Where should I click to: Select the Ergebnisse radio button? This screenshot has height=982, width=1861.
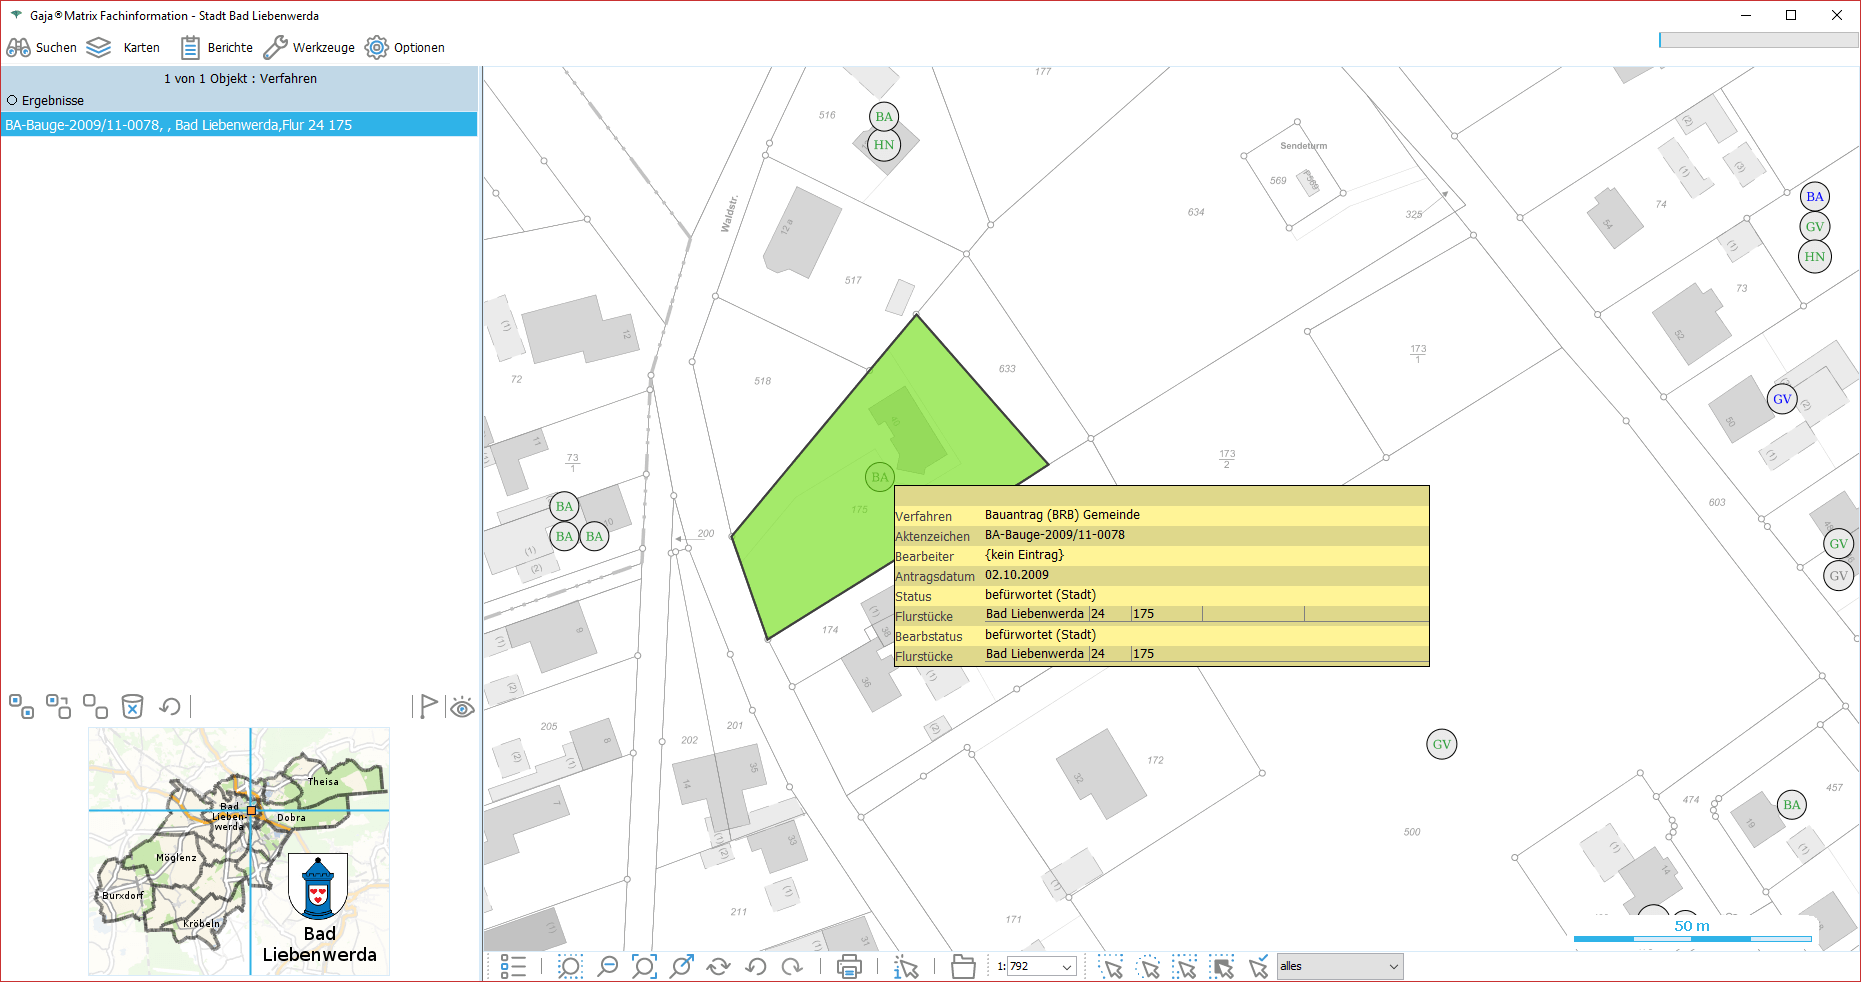click(x=13, y=101)
